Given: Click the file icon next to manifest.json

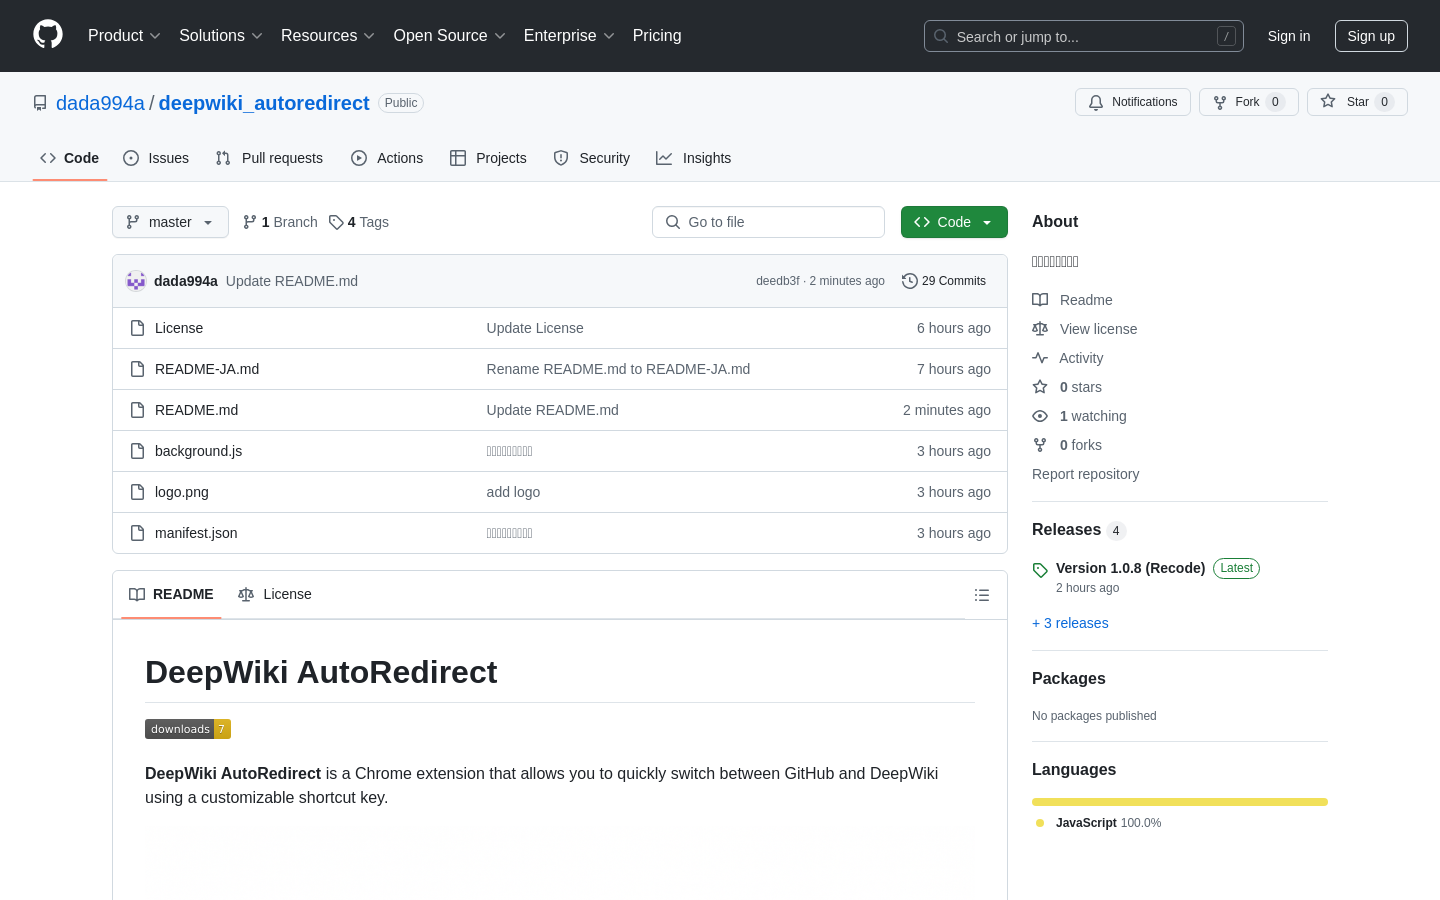Looking at the screenshot, I should coord(138,533).
